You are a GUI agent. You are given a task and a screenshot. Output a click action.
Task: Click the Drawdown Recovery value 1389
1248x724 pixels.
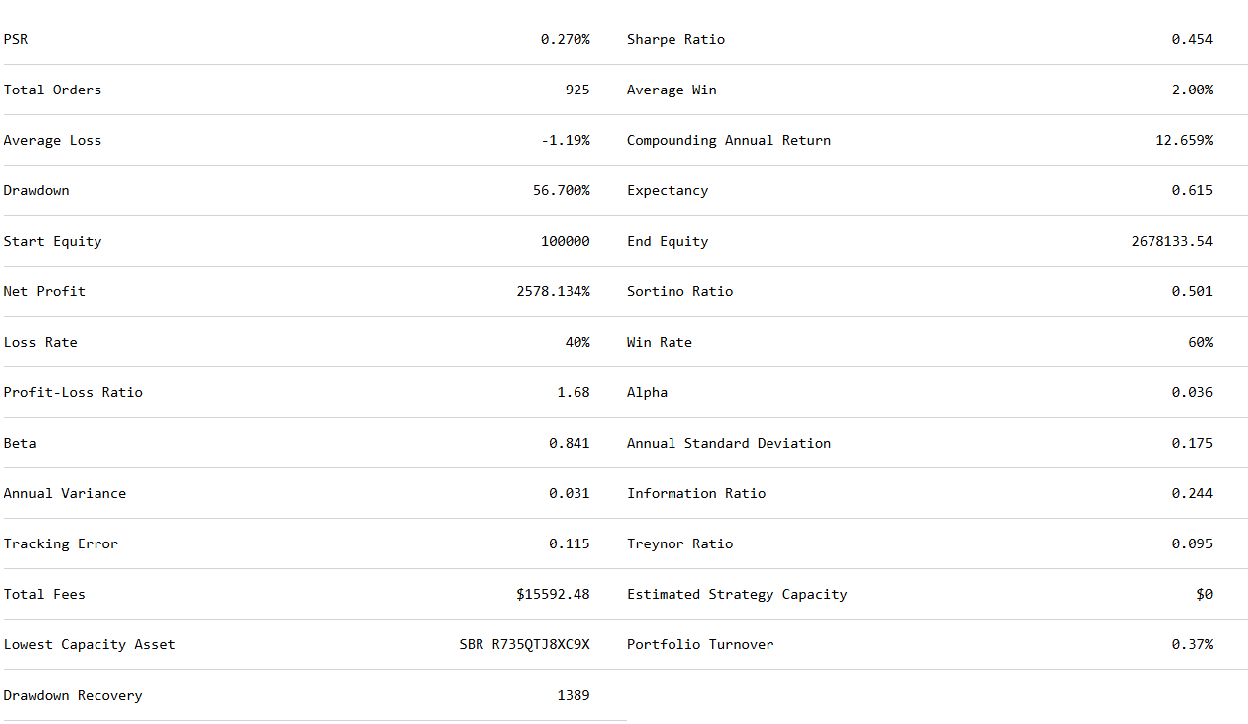pos(573,696)
